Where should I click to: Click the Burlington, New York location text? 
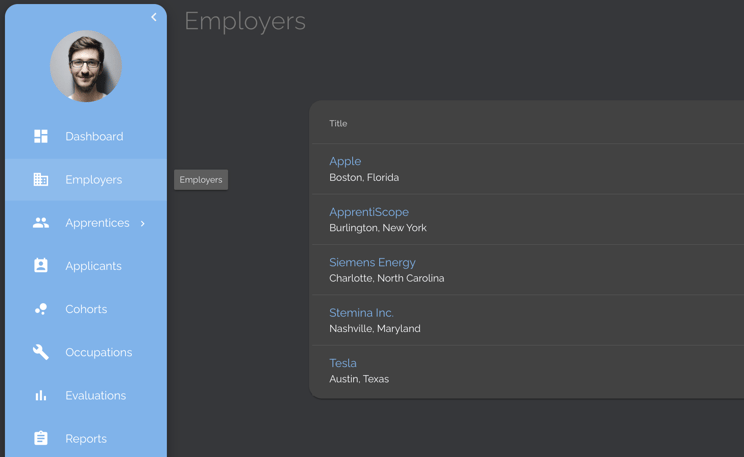tap(378, 228)
